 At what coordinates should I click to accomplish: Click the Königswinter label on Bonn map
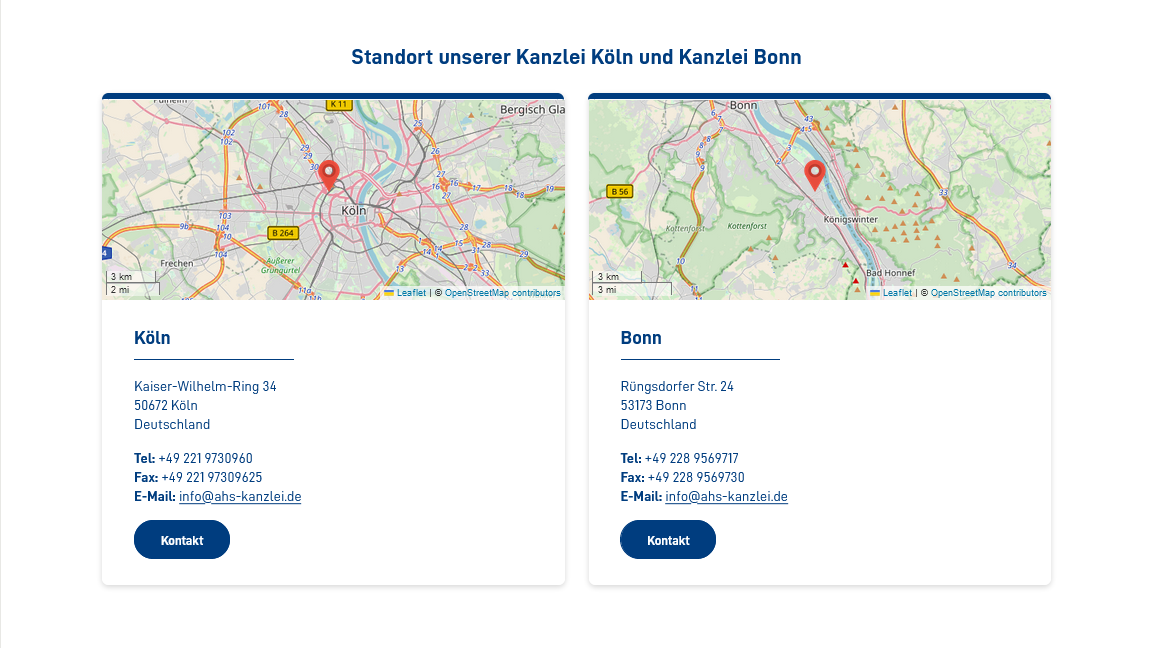coord(849,219)
